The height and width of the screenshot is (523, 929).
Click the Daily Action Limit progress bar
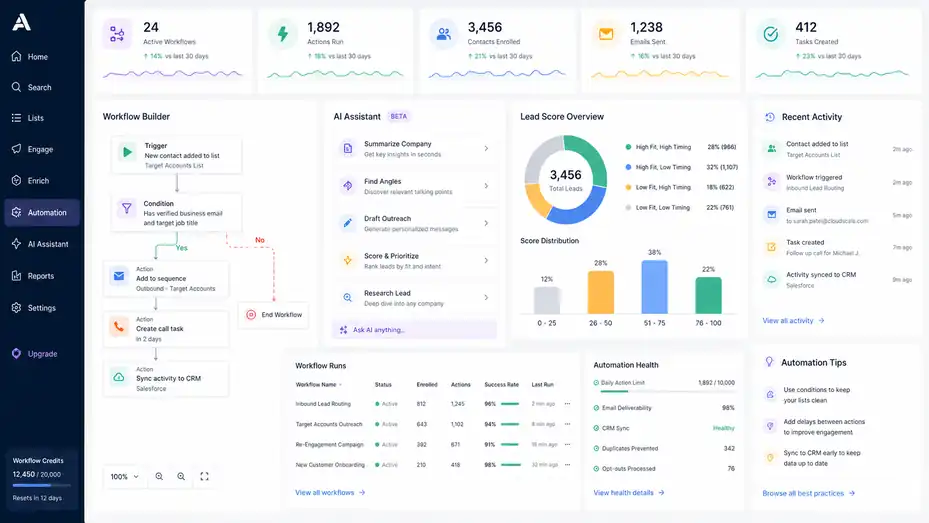click(x=668, y=392)
